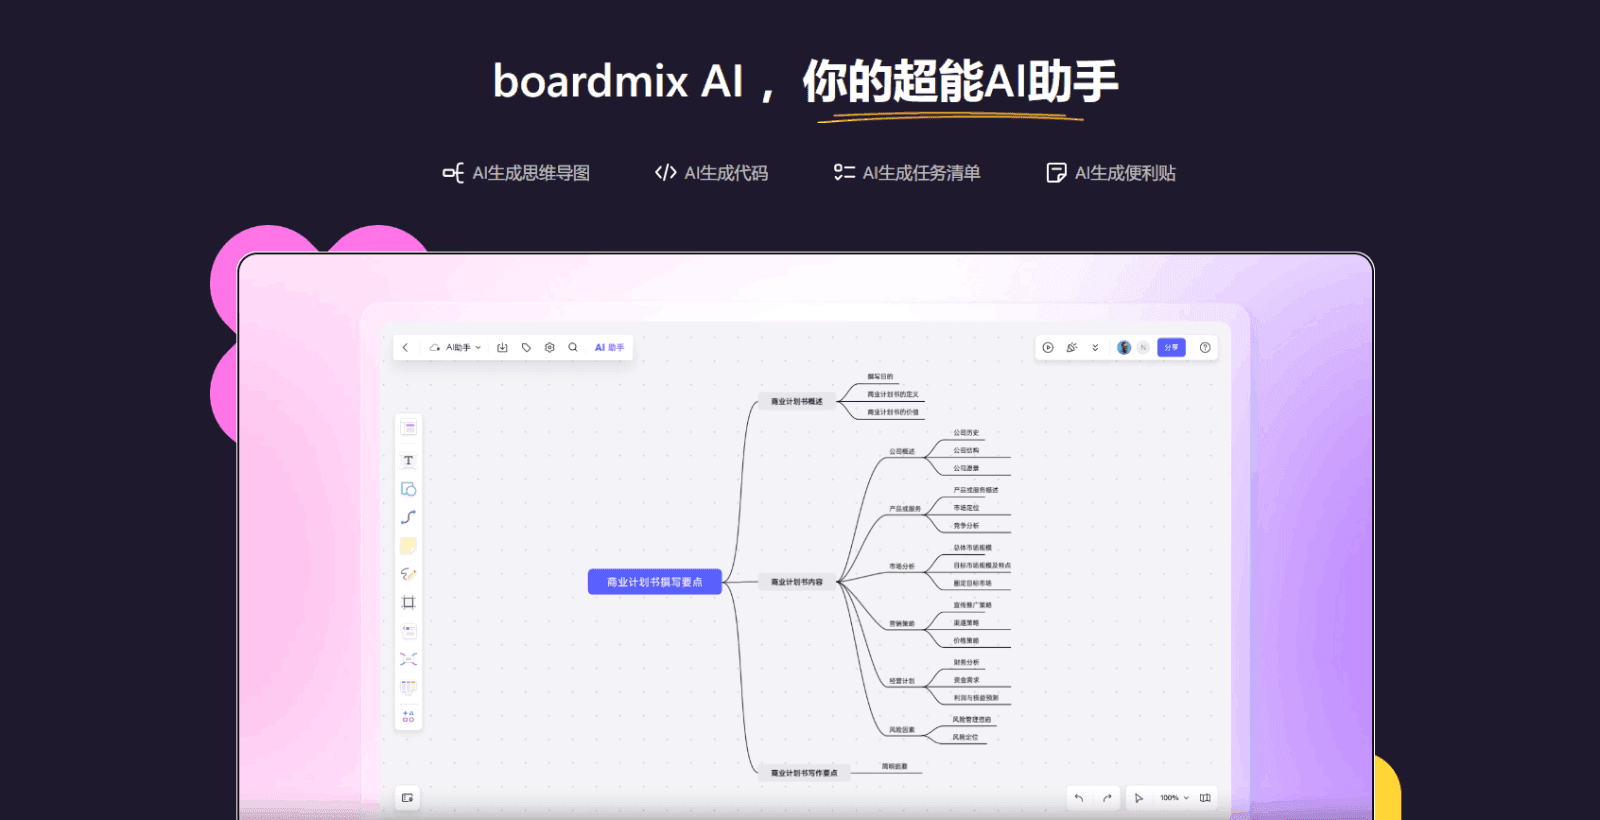
Task: Click the leaf node 财务分析
Action: point(966,663)
